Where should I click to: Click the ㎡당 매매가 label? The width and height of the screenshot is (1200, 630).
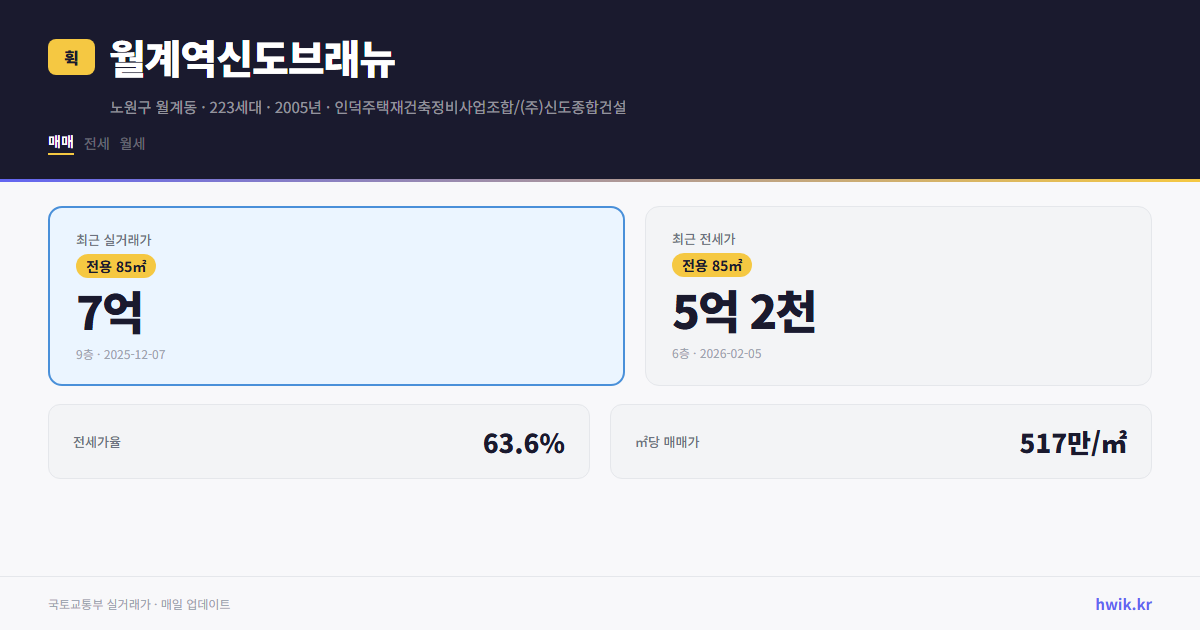664,441
